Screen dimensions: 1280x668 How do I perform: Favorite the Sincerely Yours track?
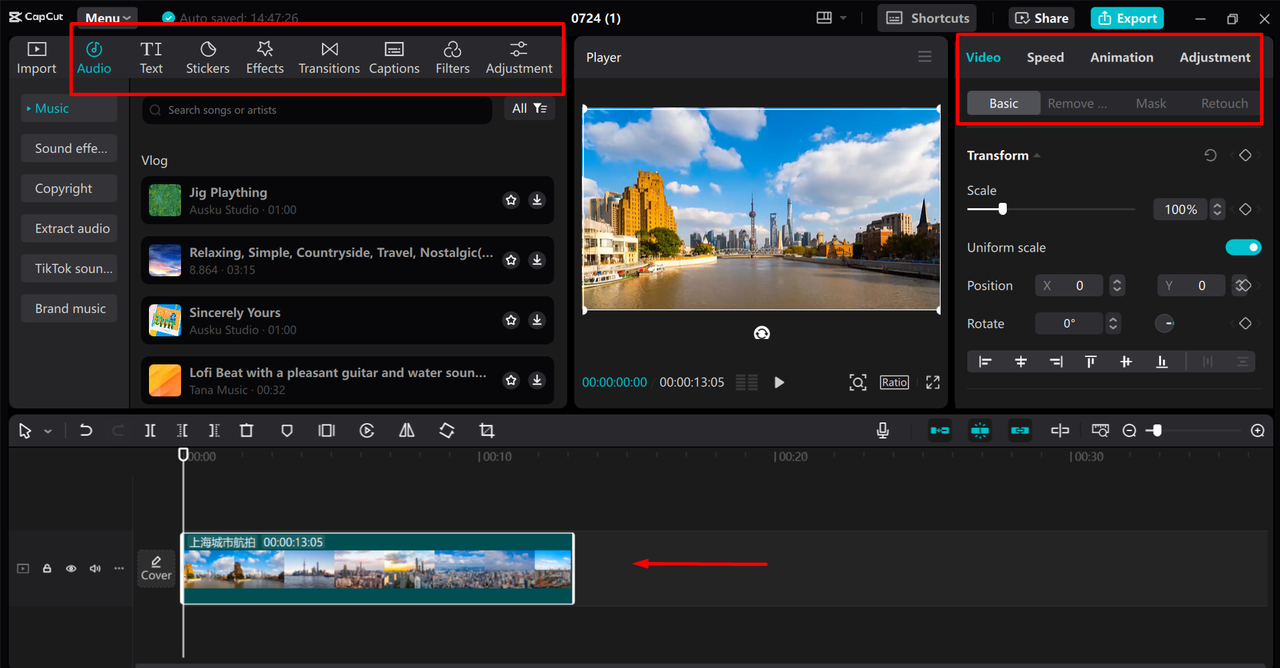click(511, 320)
